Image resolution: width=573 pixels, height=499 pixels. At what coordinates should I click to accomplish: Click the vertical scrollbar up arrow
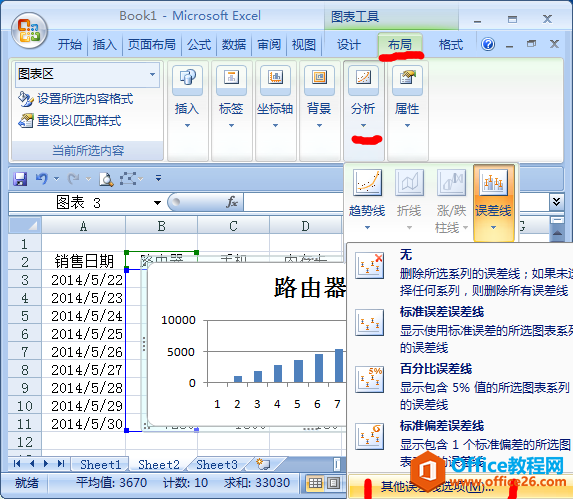click(x=557, y=233)
